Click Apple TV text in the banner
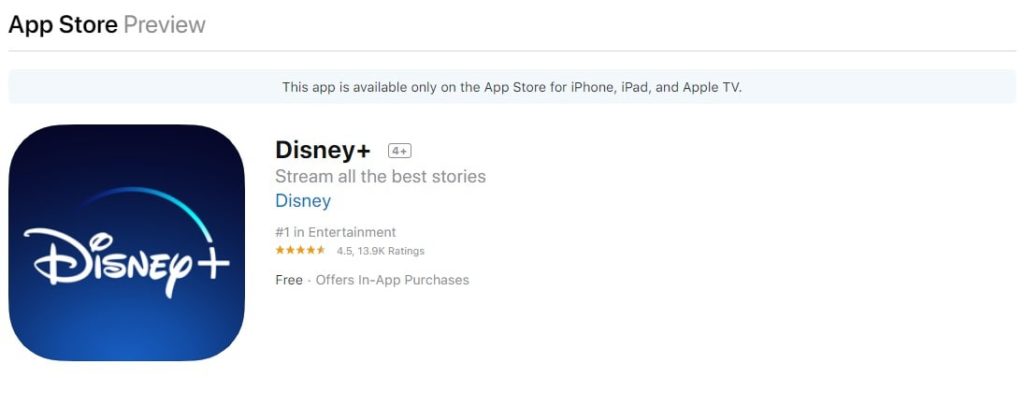Viewport: 1024px width, 393px height. (711, 87)
